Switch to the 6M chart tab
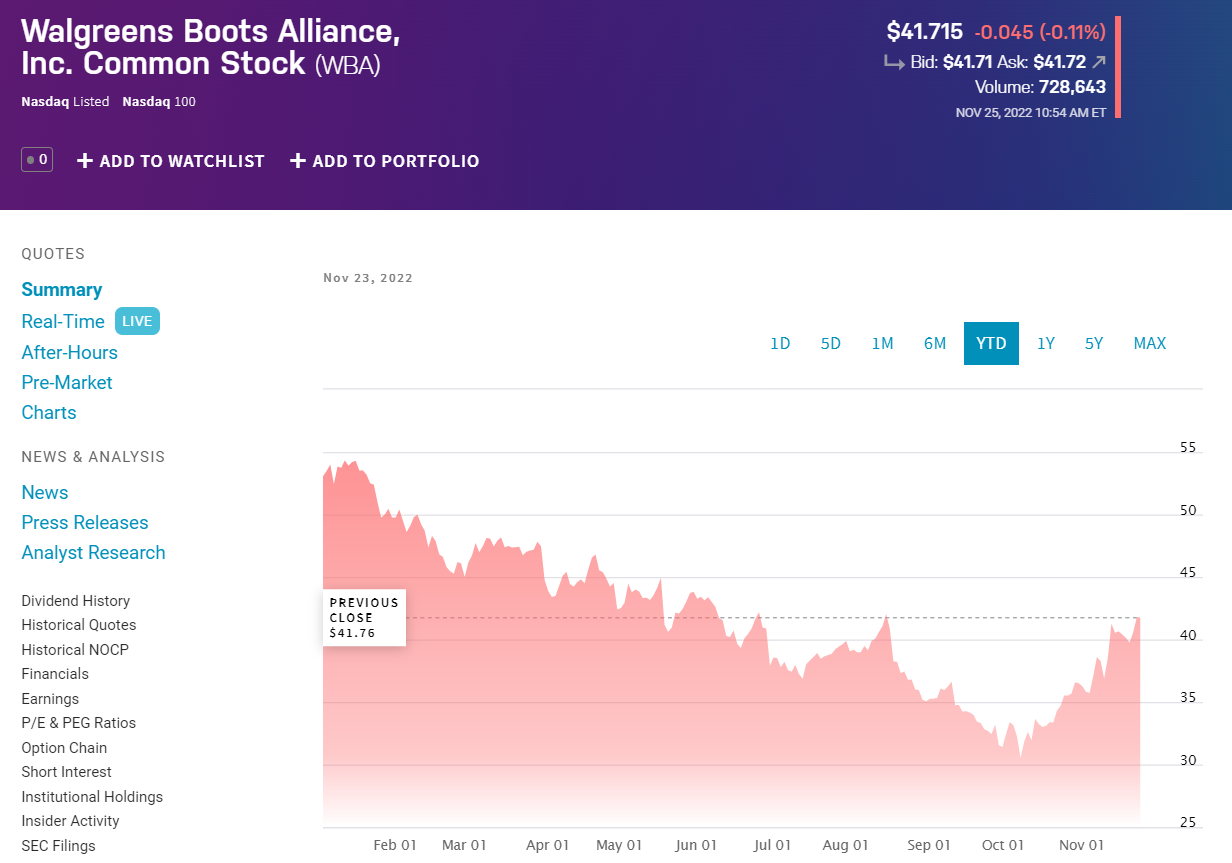1232x863 pixels. click(x=935, y=343)
